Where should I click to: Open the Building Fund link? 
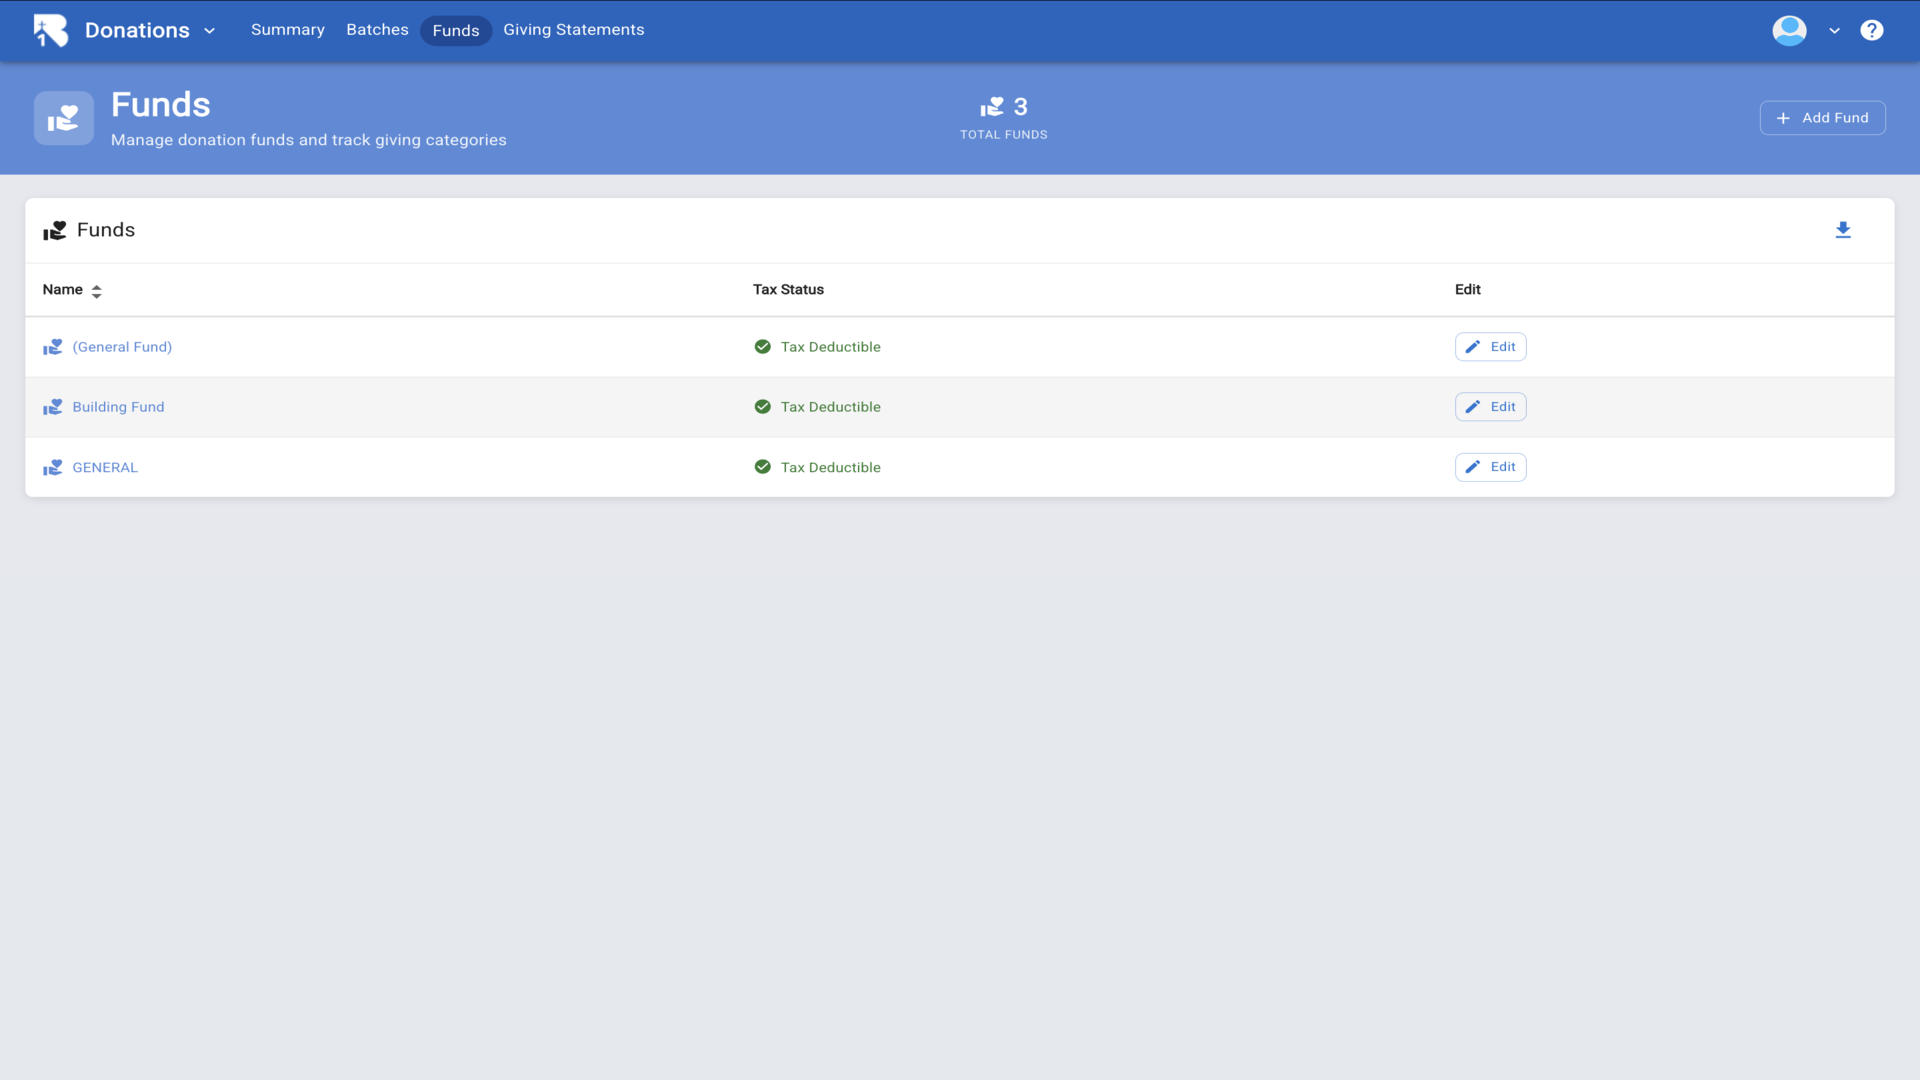pyautogui.click(x=118, y=407)
